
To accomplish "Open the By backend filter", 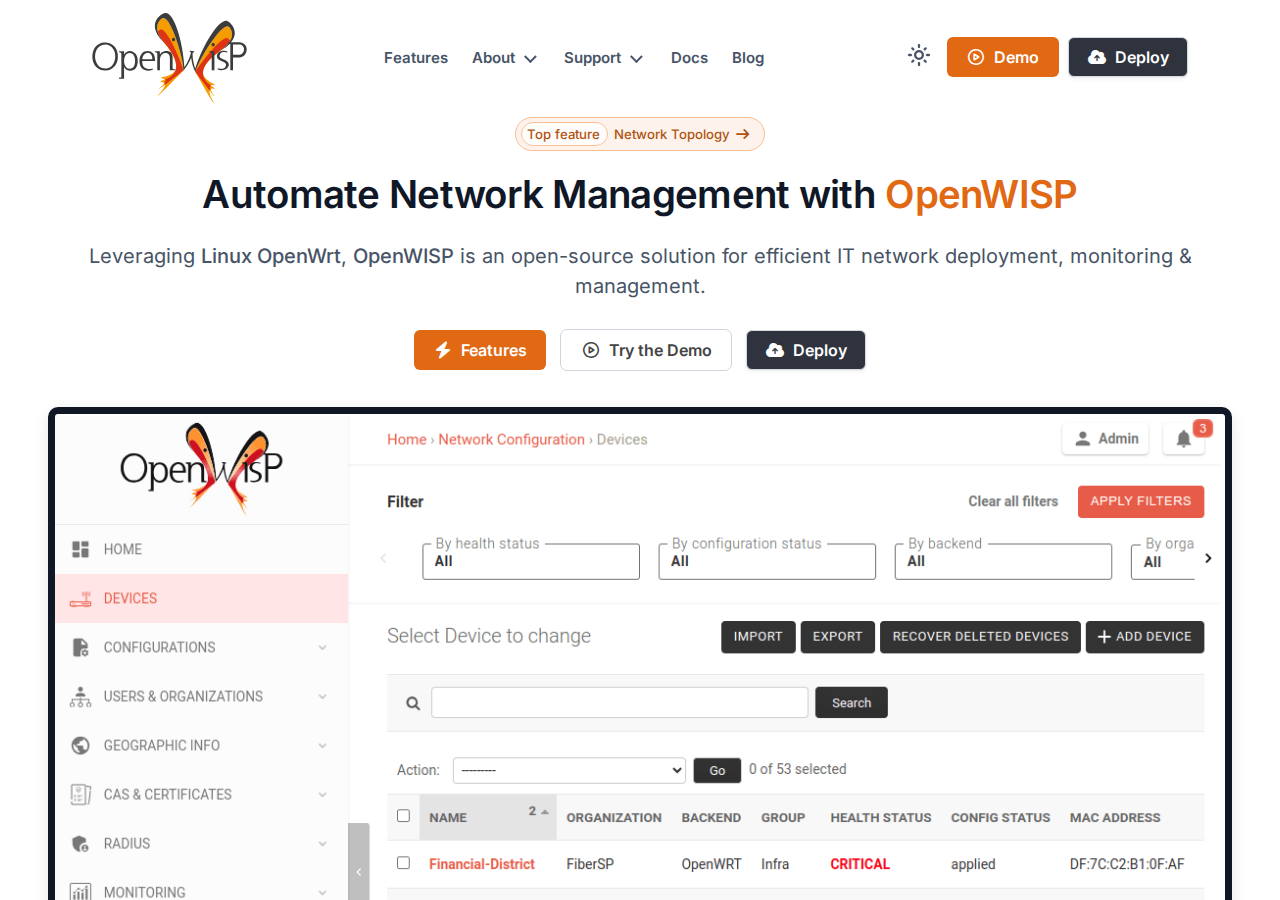I will pos(1003,561).
